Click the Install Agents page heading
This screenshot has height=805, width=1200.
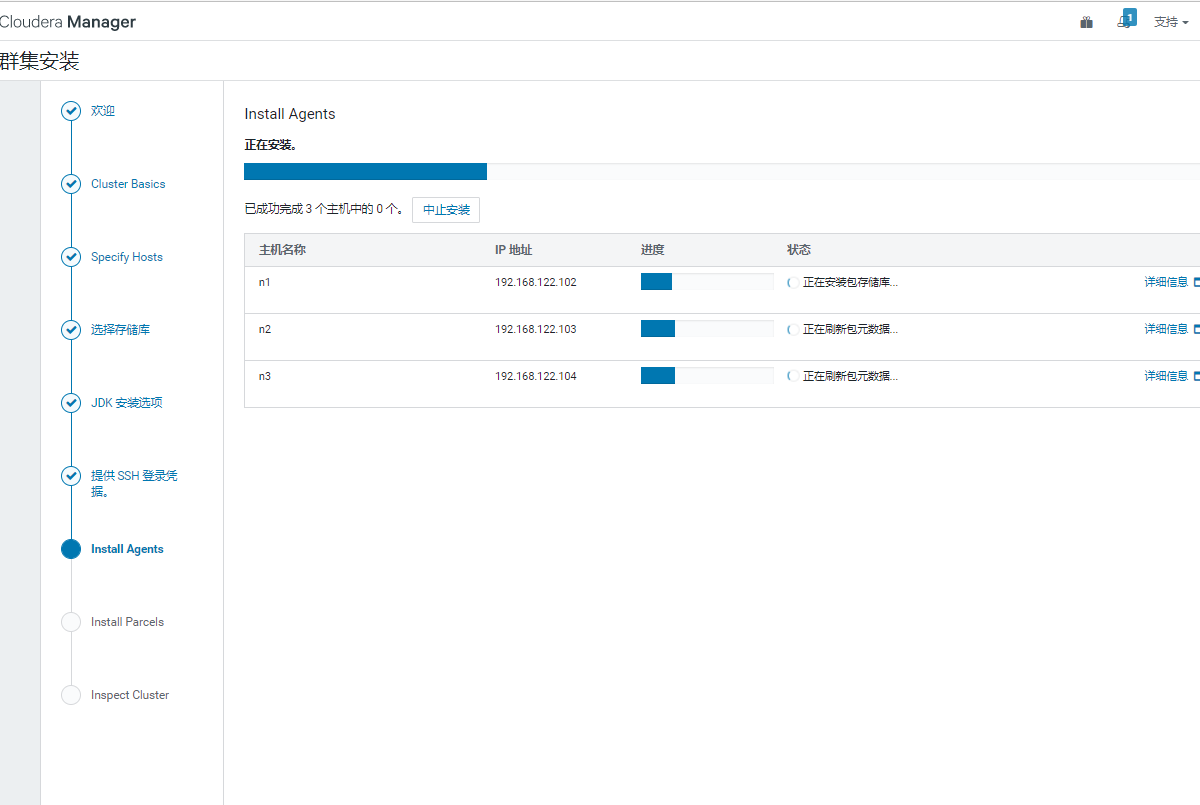coord(290,114)
